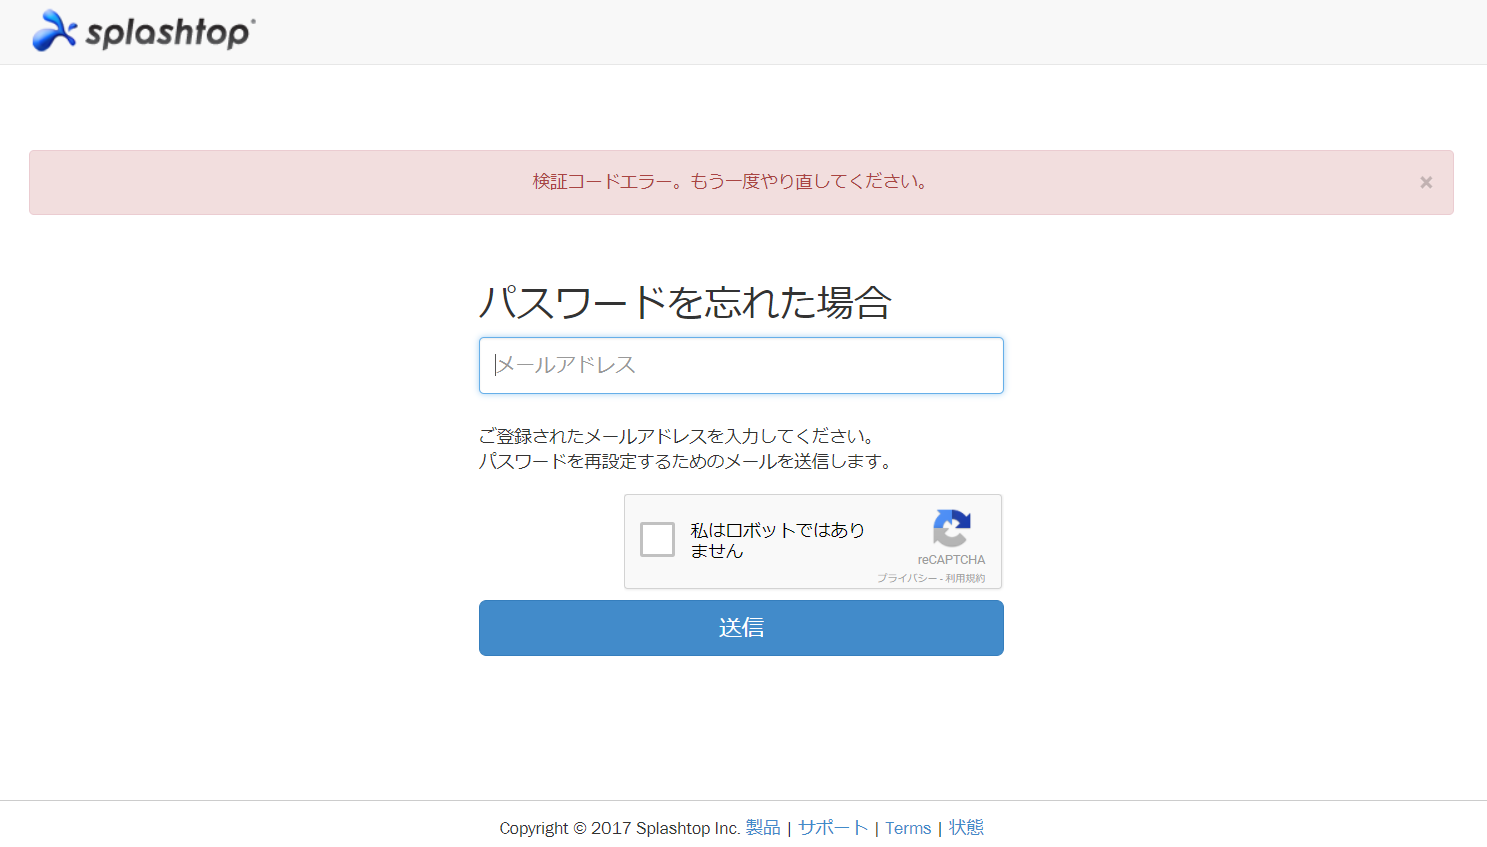Viewport: 1487px width, 847px height.
Task: Click the reCAPTCHA logo text
Action: 951,560
